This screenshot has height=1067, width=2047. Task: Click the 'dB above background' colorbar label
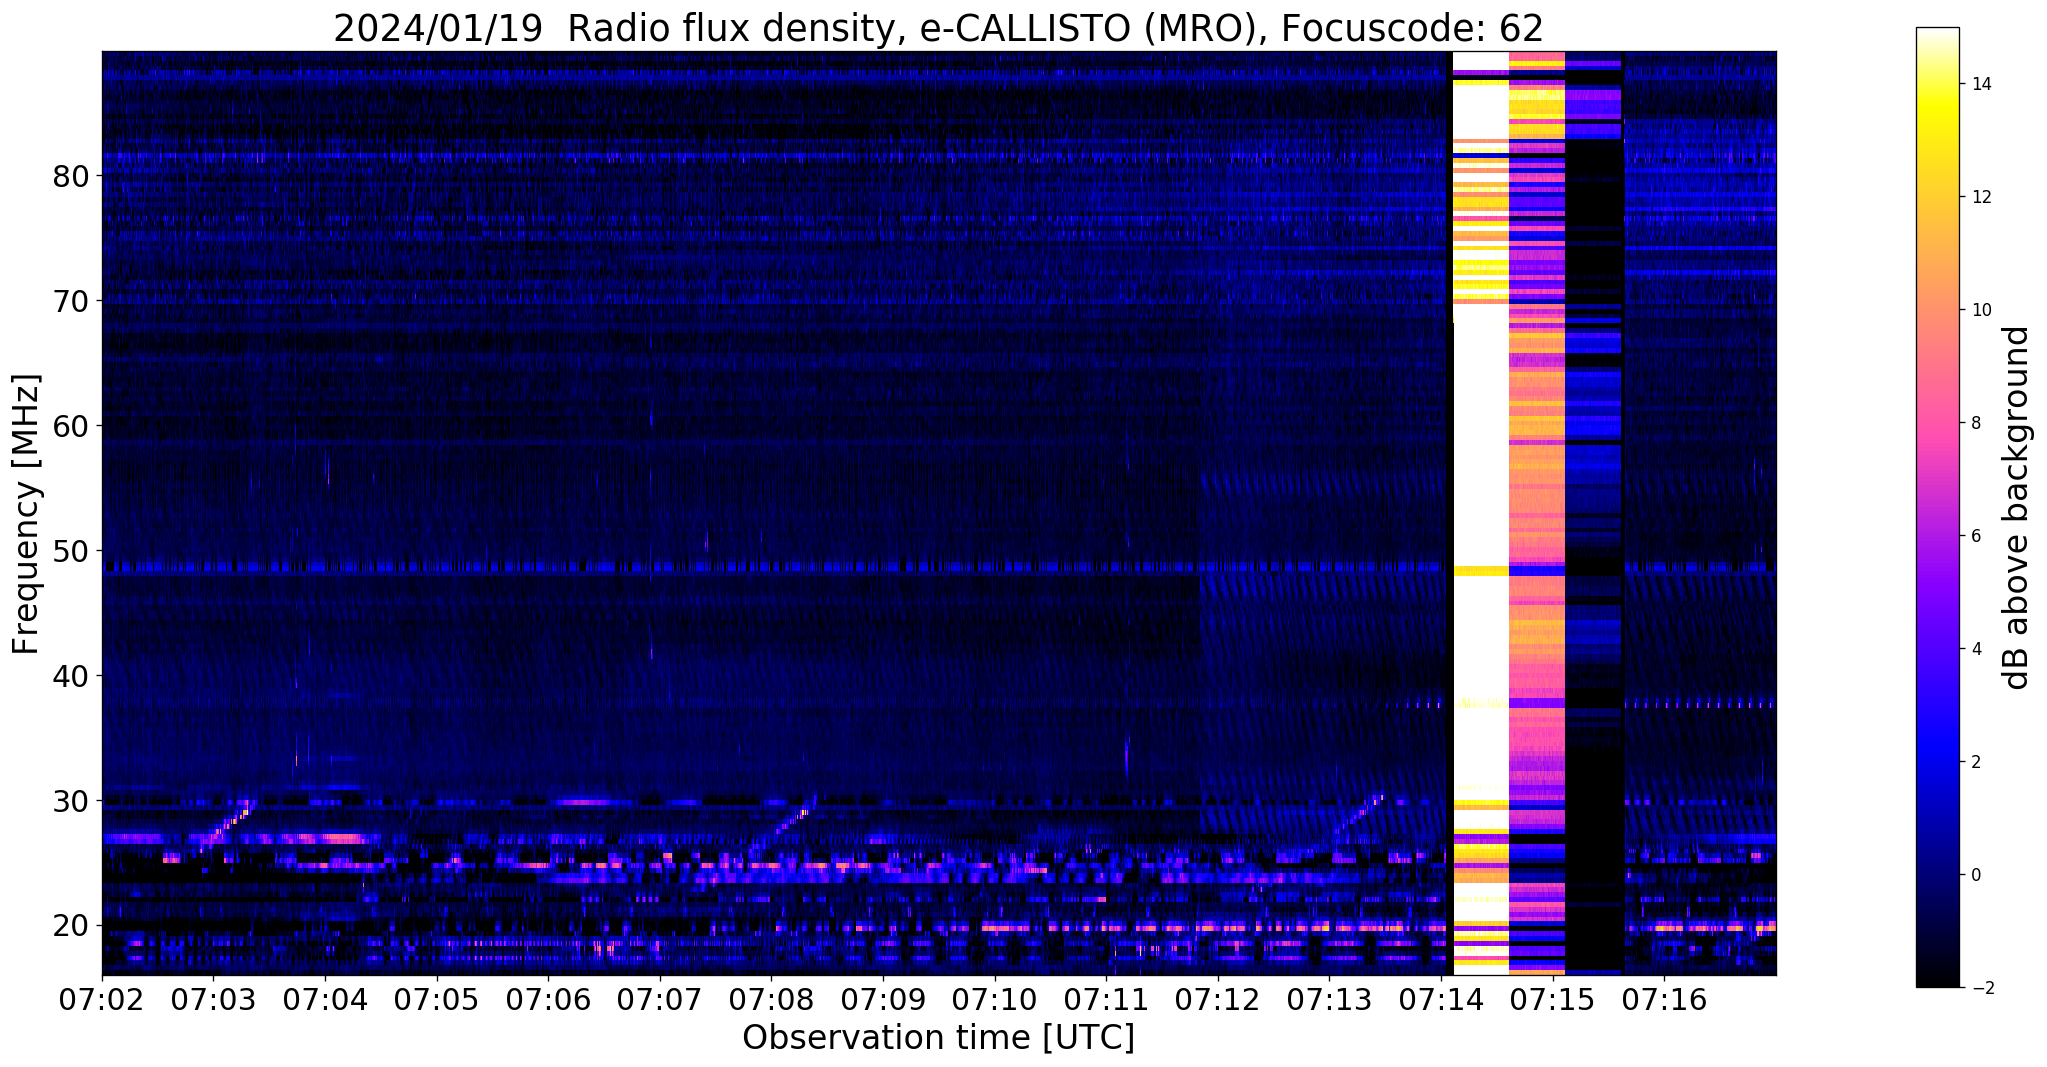pos(2017,507)
